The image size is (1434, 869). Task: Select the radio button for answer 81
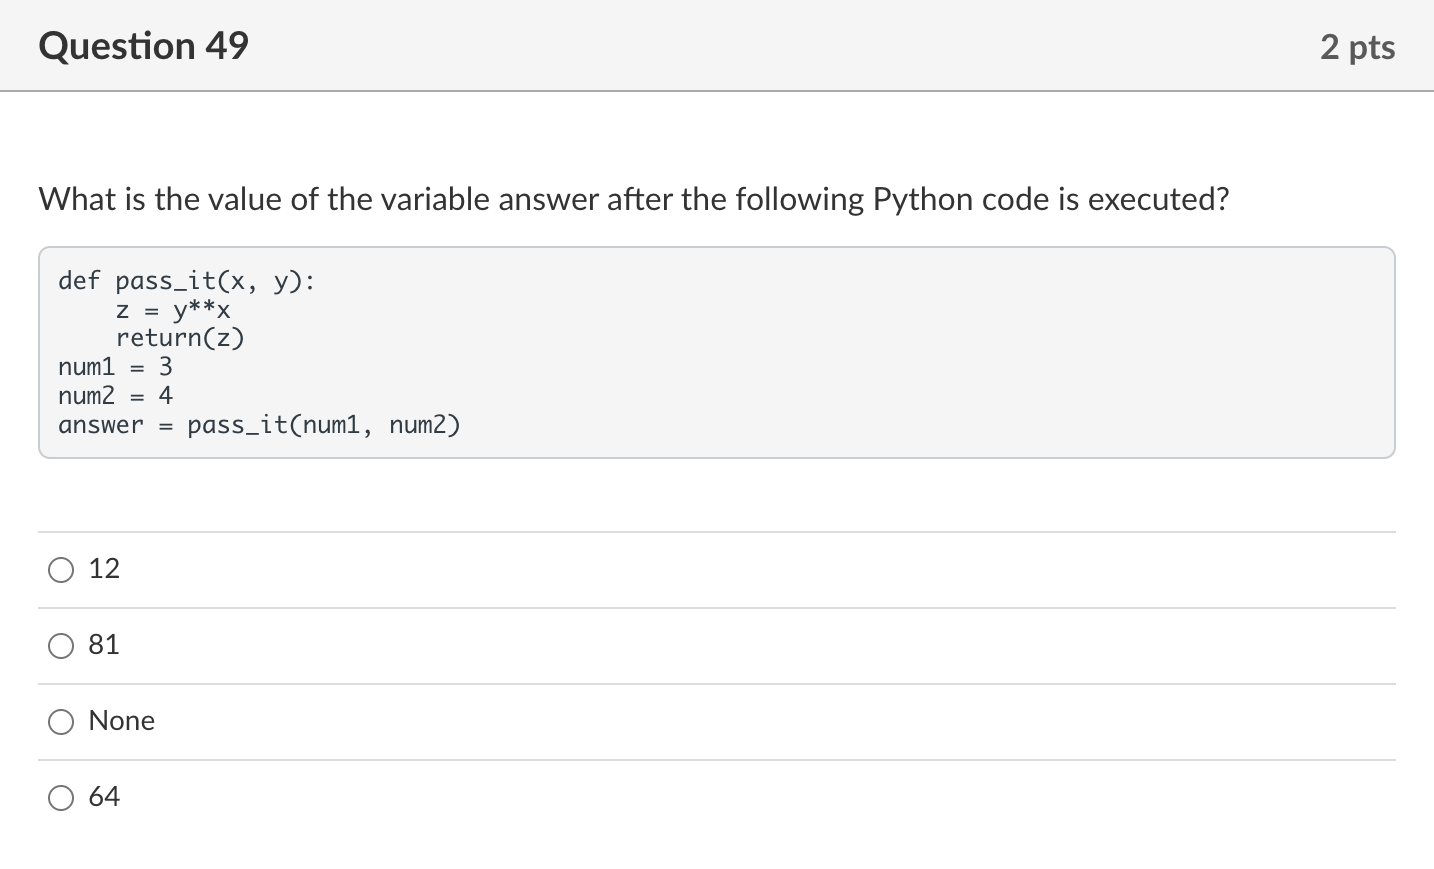pos(61,645)
